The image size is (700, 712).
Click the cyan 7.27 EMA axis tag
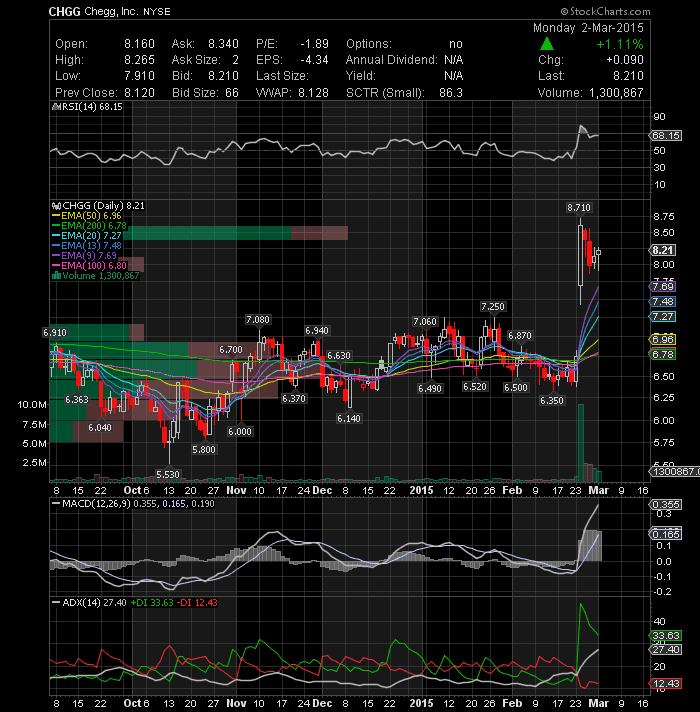point(663,316)
